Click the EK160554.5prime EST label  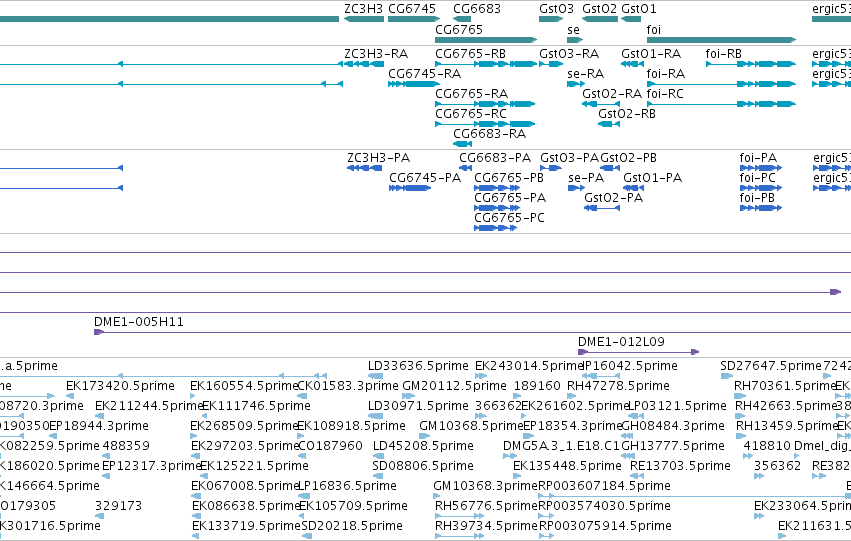(244, 386)
